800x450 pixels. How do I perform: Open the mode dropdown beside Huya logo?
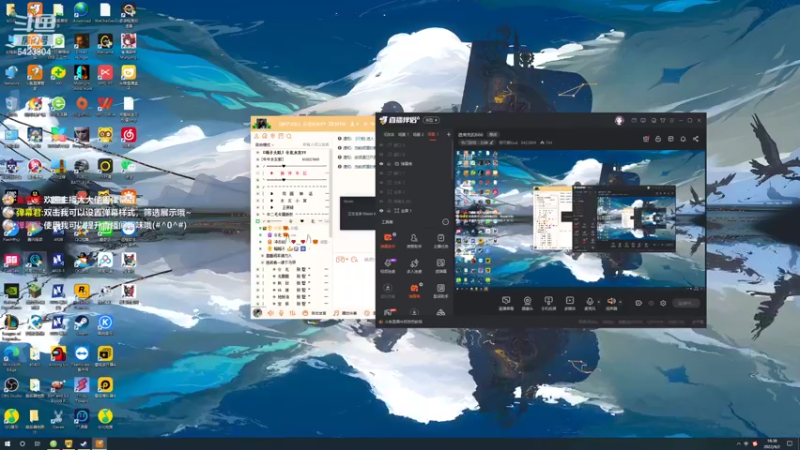pyautogui.click(x=432, y=120)
